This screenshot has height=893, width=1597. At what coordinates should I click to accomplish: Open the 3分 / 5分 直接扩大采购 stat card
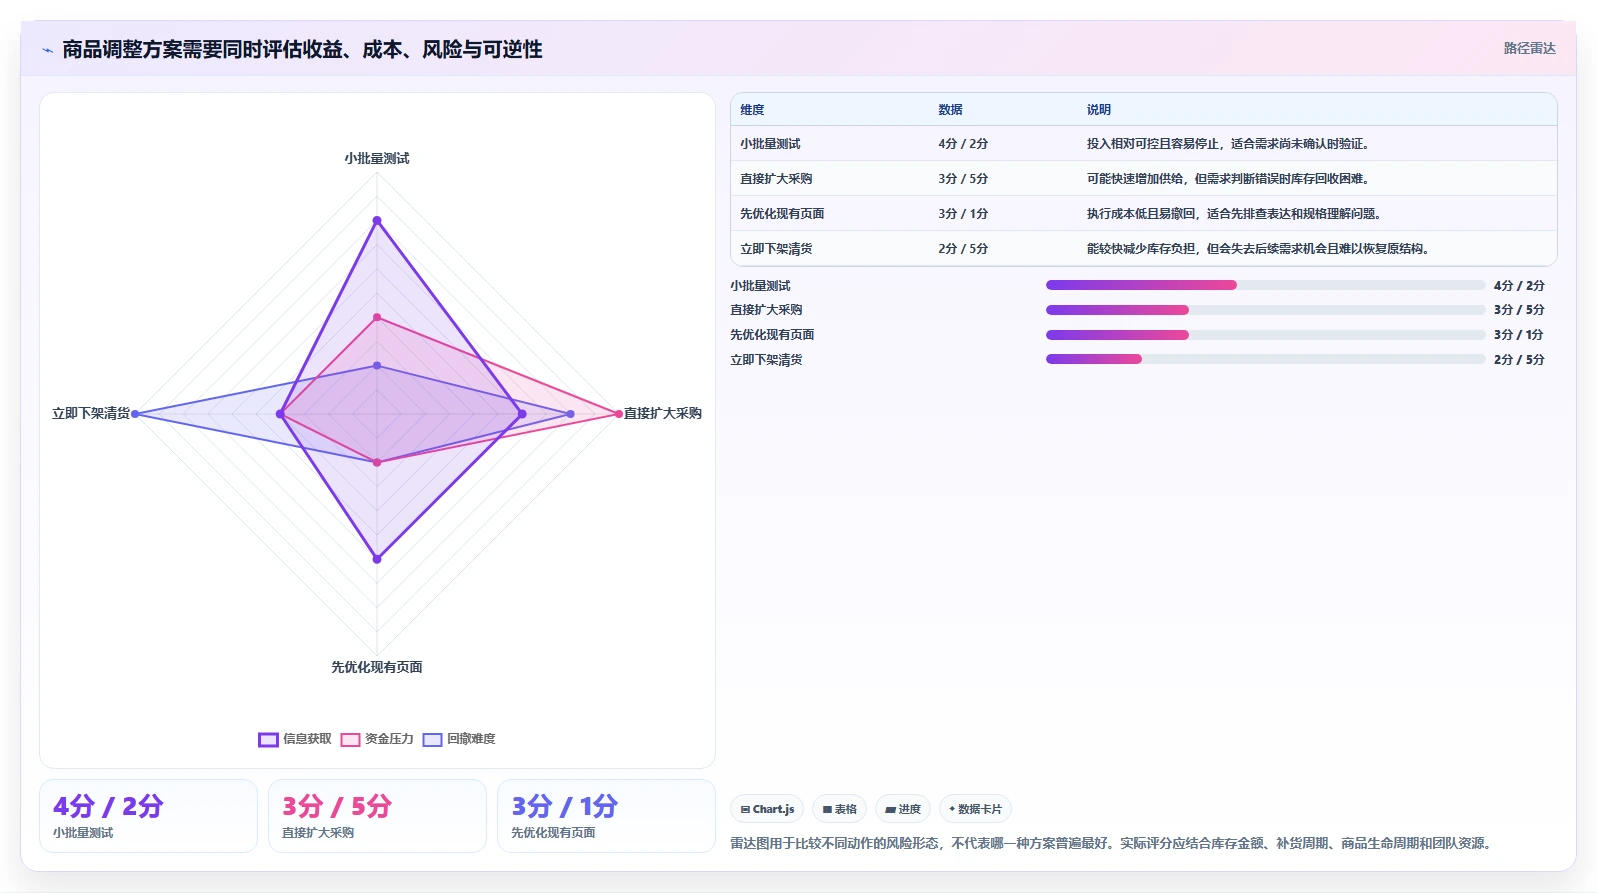tap(377, 816)
